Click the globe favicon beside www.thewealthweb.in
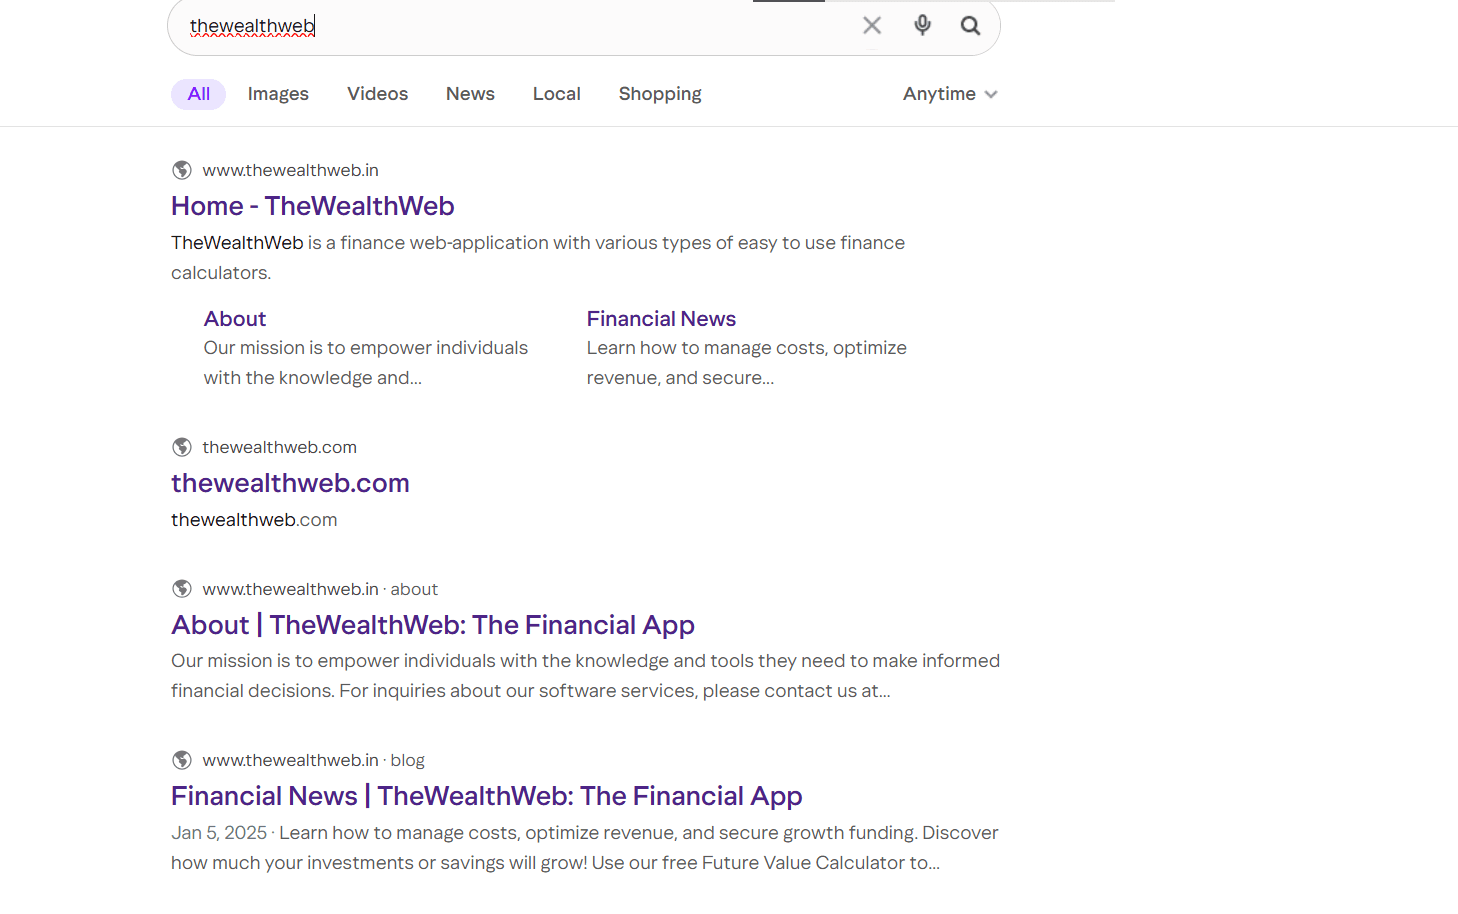 (x=181, y=170)
